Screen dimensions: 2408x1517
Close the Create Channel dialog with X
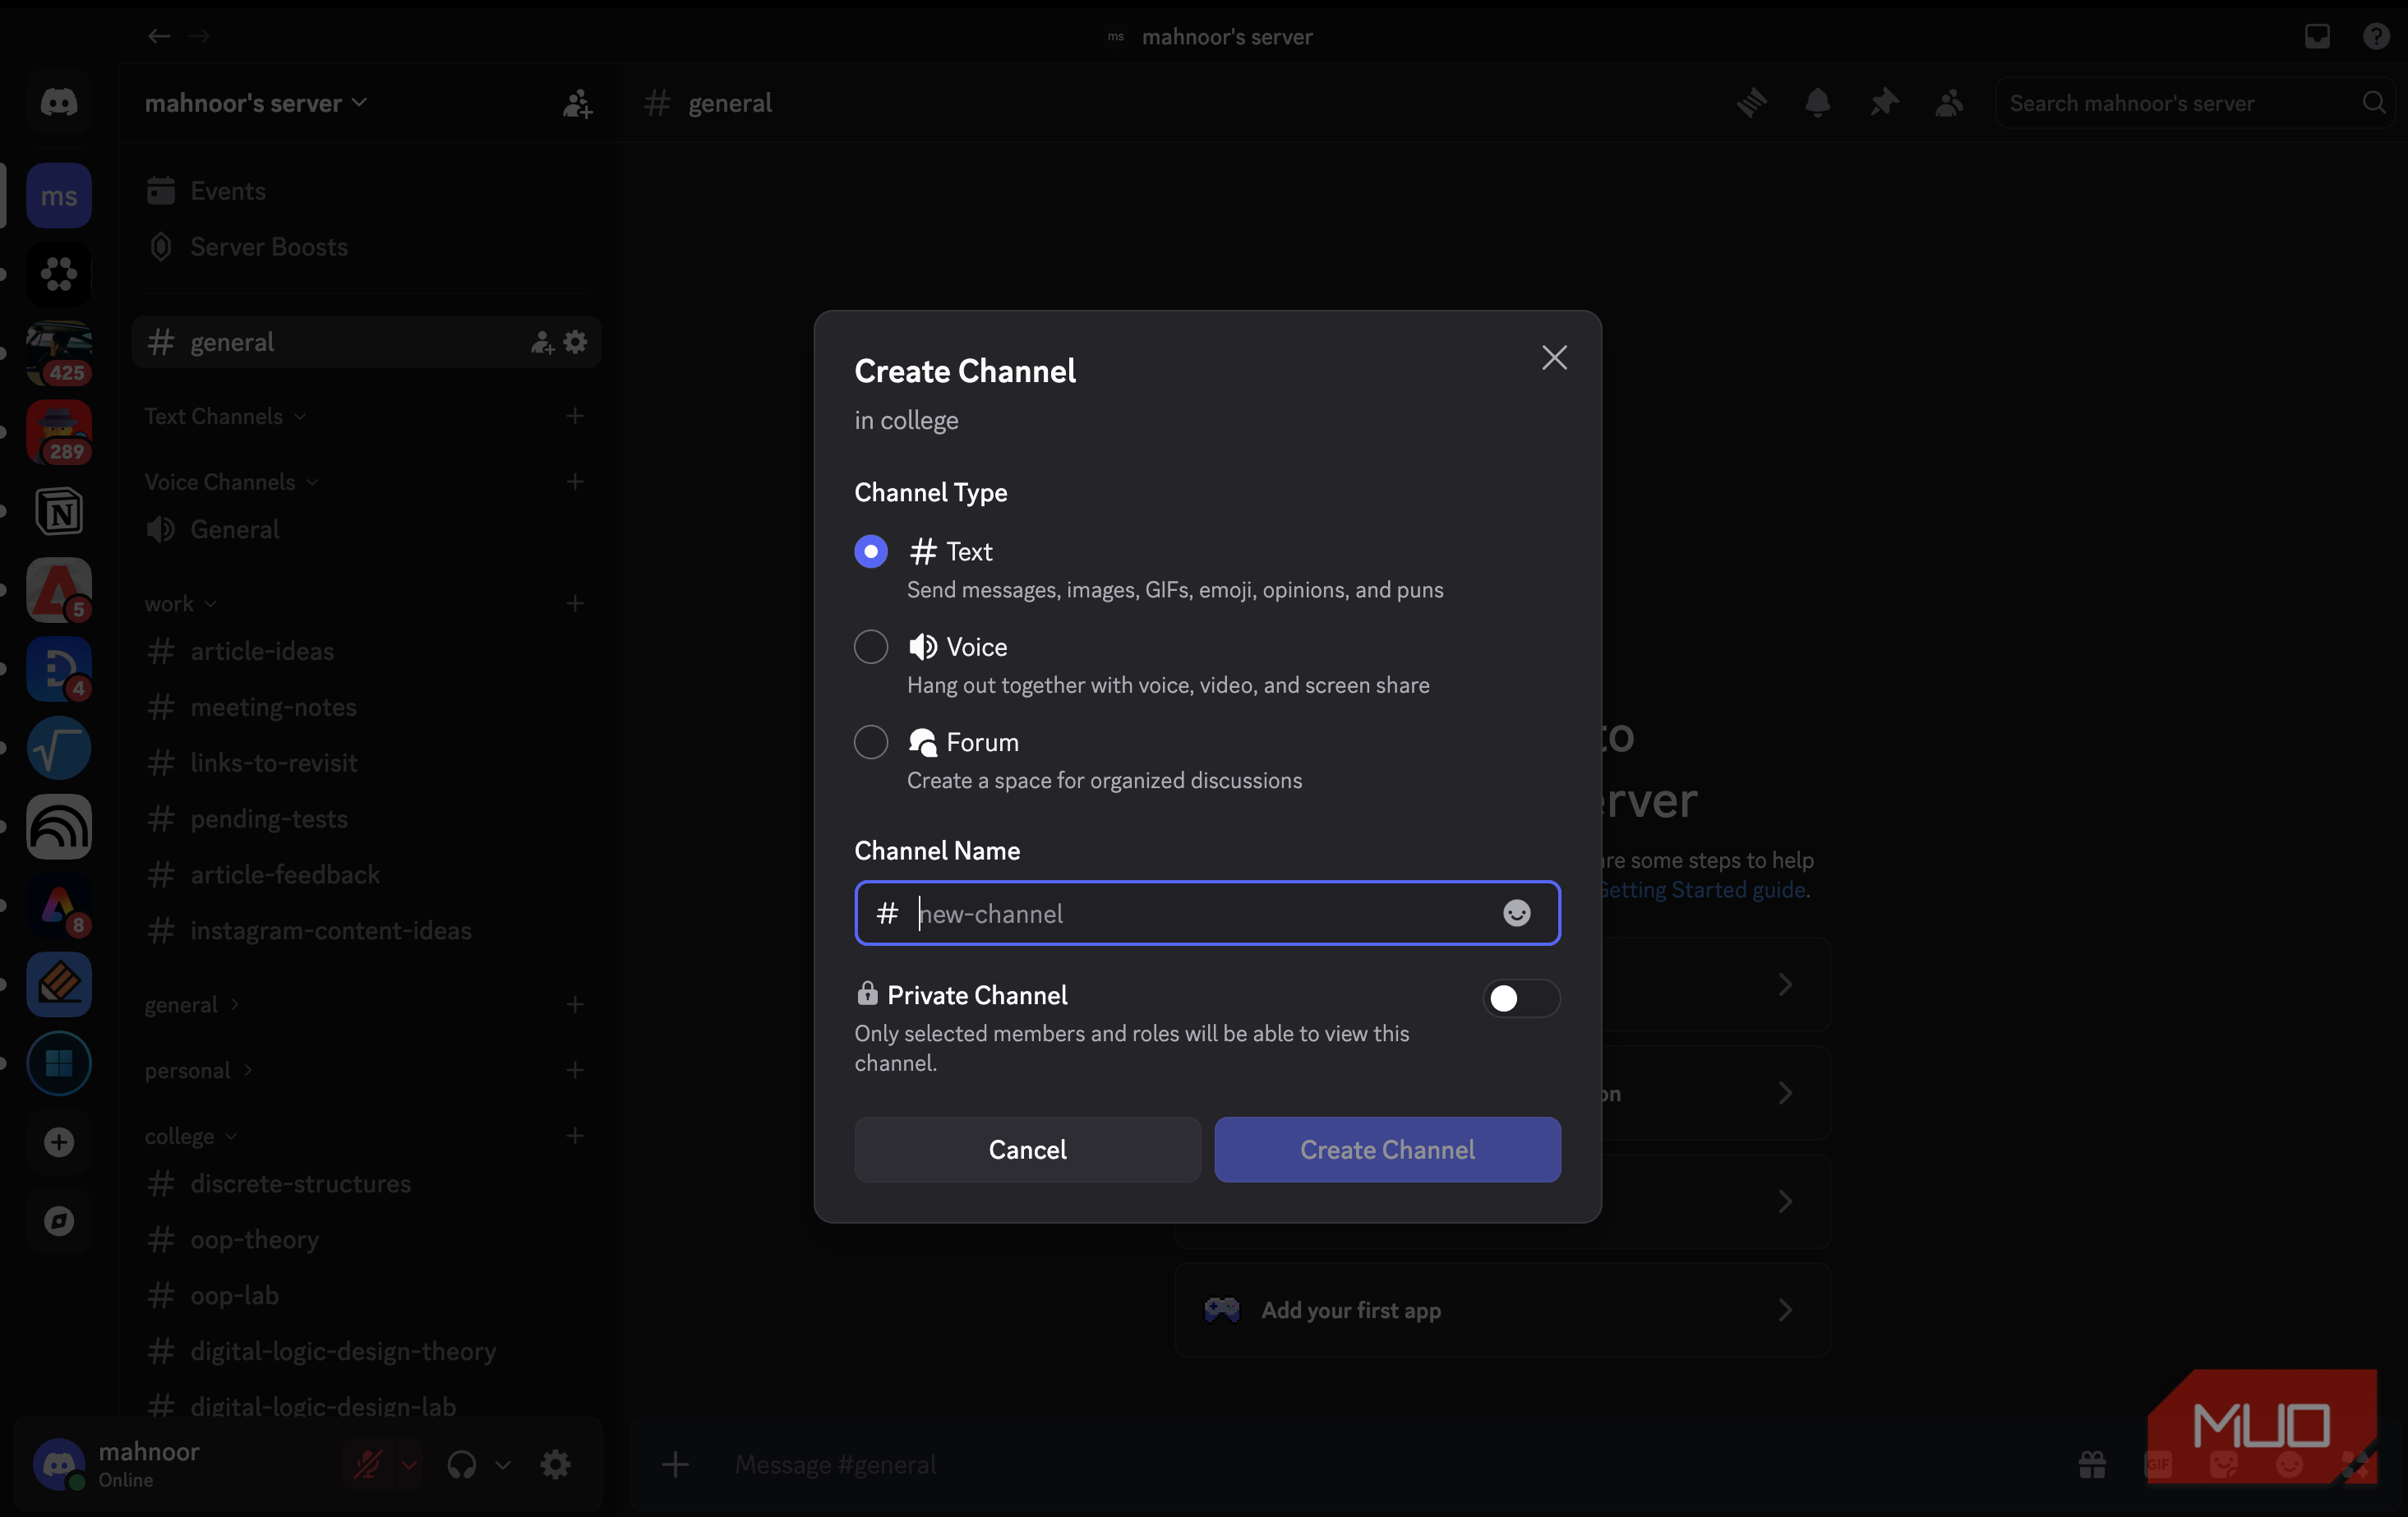coord(1554,358)
